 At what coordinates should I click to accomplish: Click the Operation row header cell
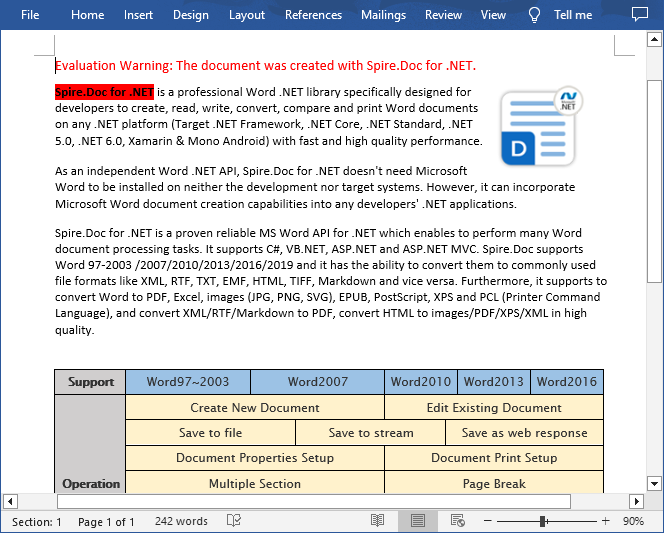point(90,445)
